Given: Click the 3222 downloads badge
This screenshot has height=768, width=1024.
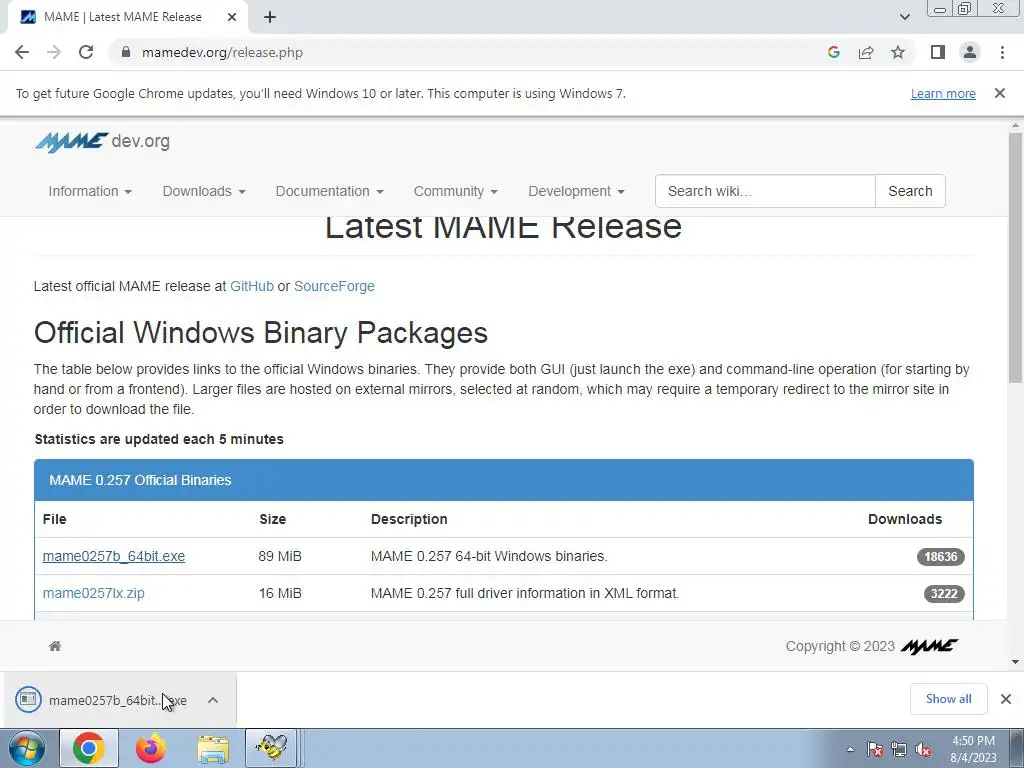Looking at the screenshot, I should (x=944, y=594).
